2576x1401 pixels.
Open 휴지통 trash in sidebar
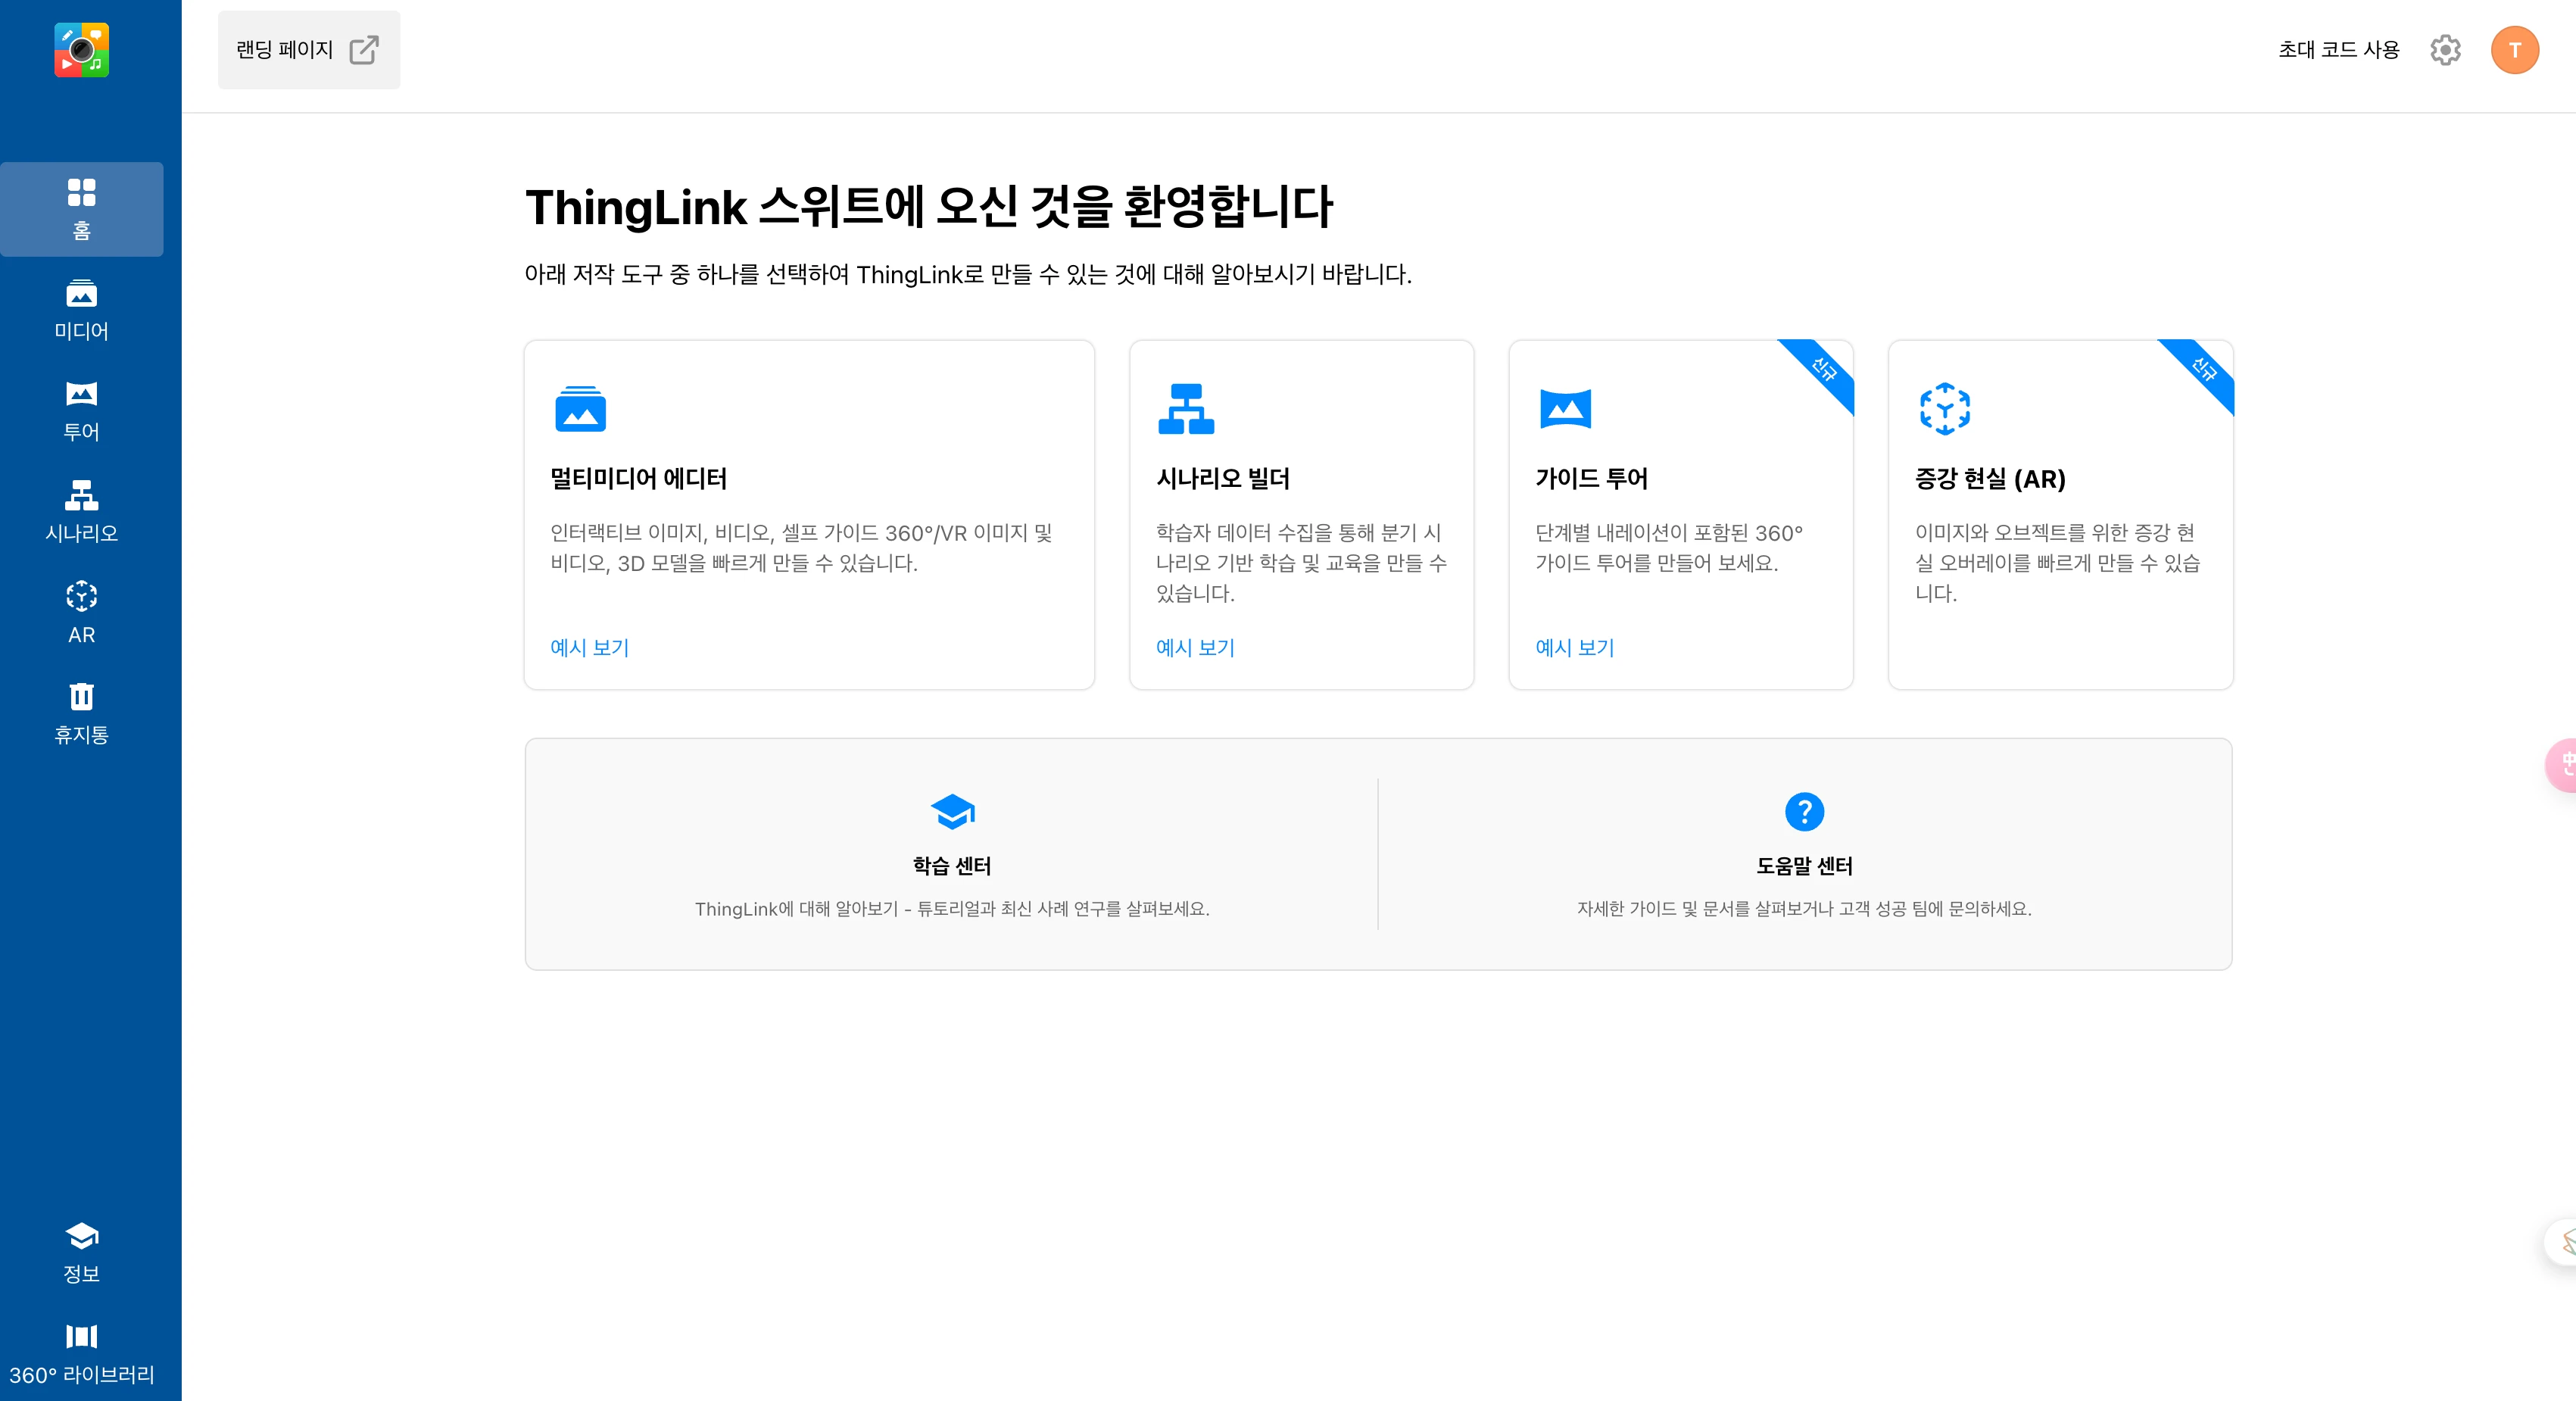81,714
